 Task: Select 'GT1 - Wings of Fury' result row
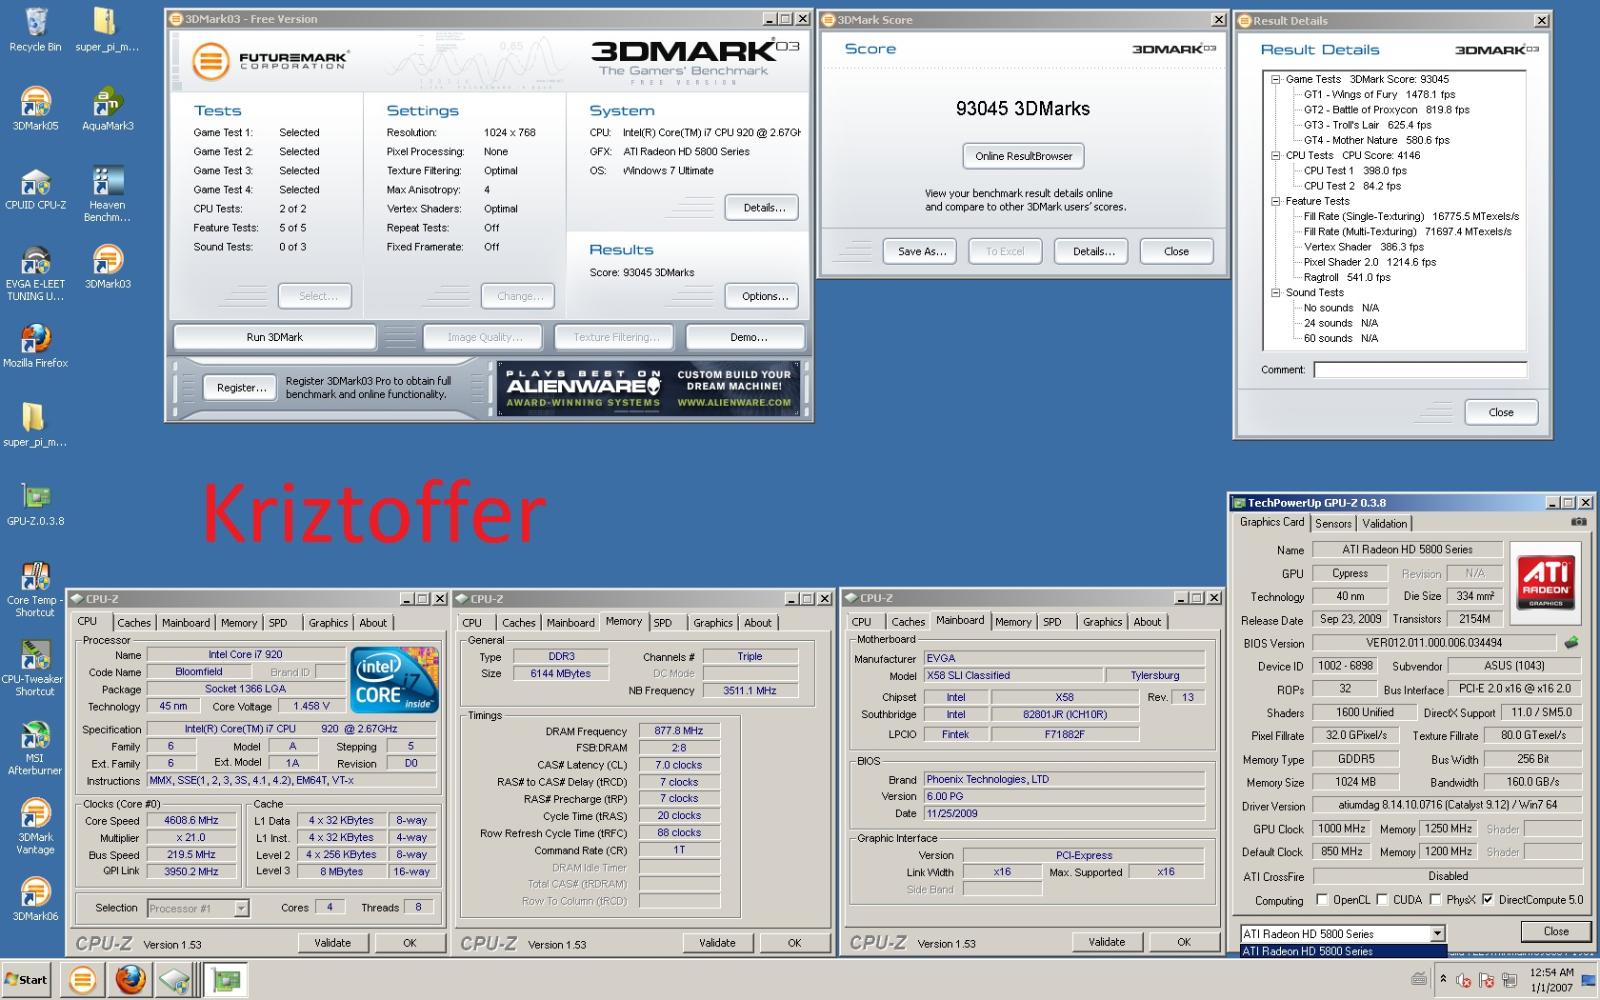click(1379, 94)
